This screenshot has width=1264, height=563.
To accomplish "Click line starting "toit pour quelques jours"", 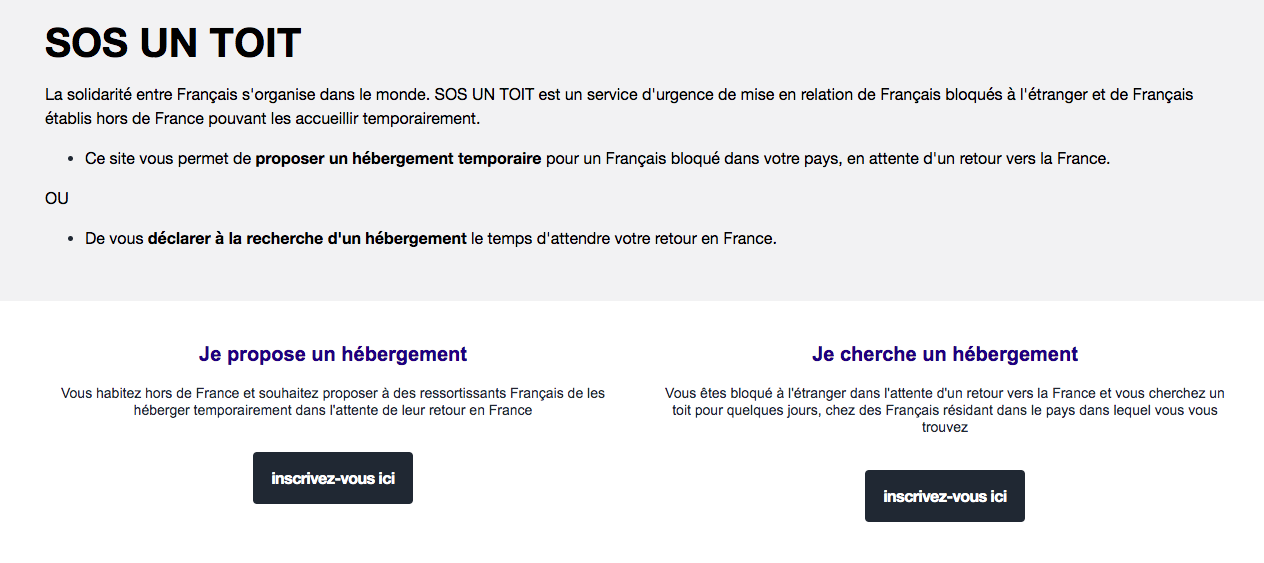I will pos(945,410).
